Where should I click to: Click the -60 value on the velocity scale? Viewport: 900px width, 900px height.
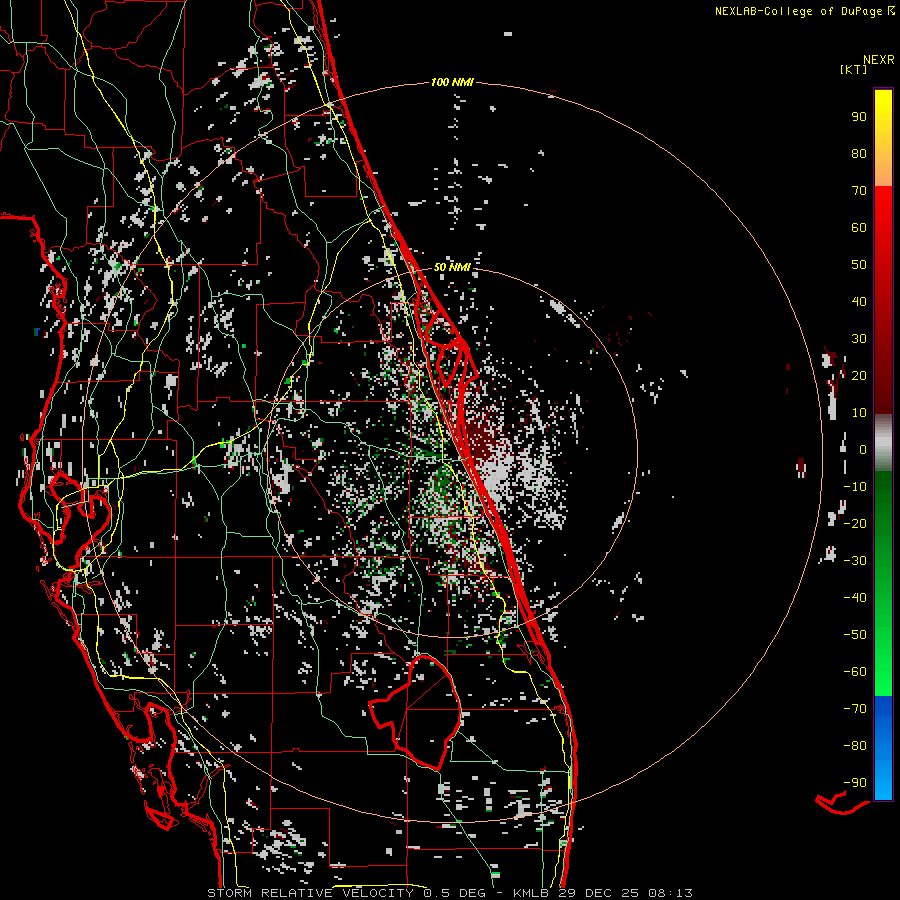(x=855, y=672)
